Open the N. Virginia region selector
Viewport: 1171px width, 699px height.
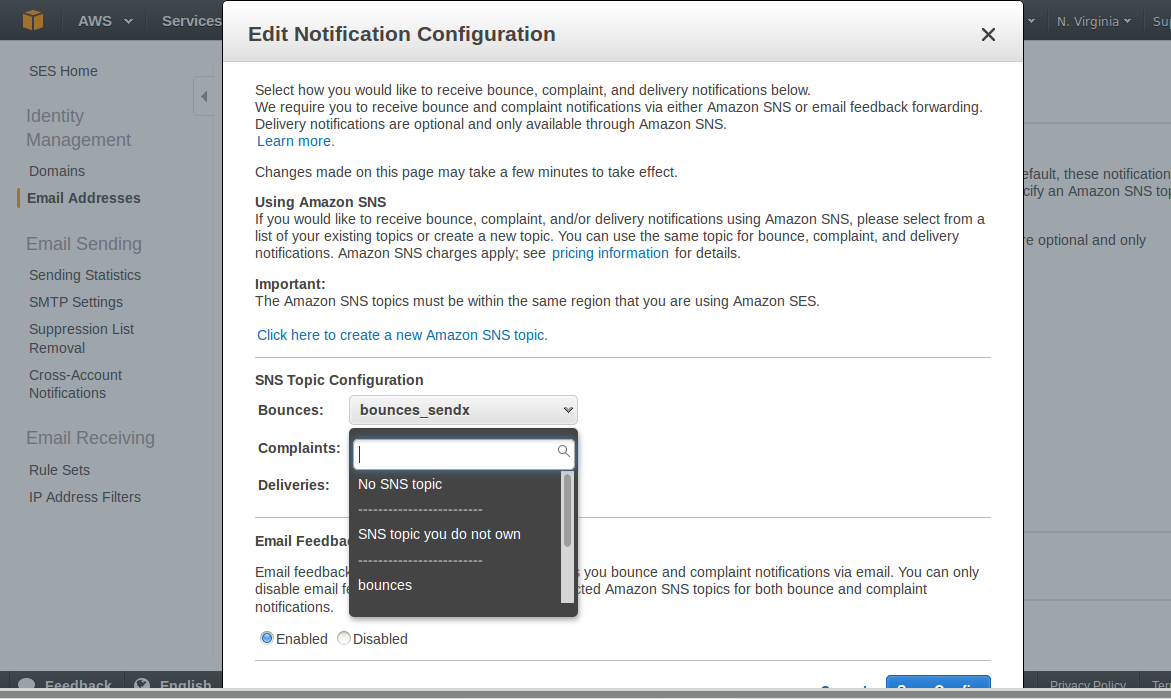click(1093, 21)
